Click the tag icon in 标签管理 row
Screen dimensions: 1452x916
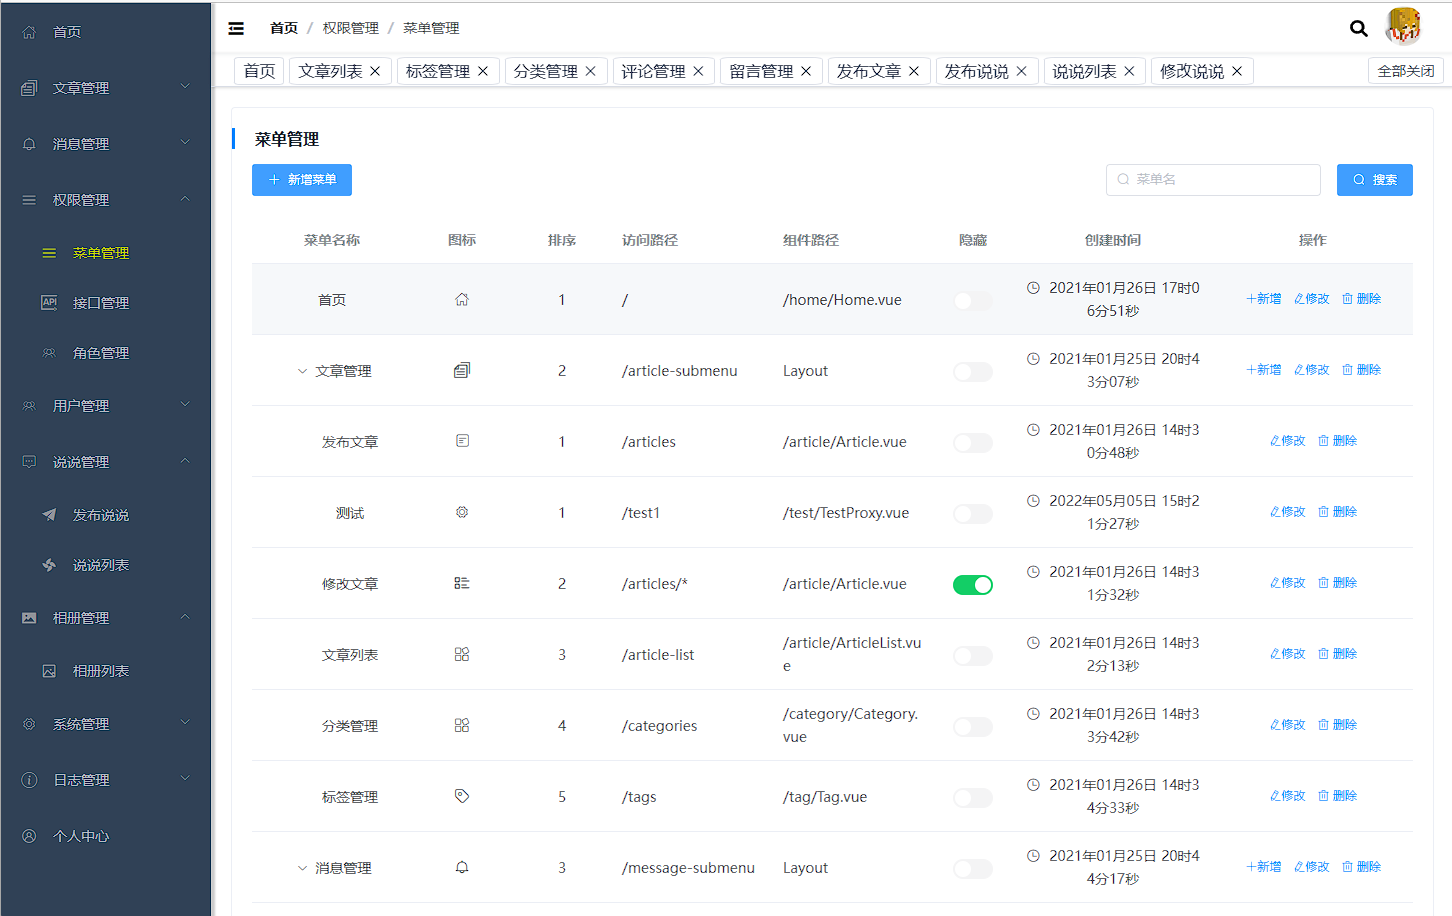point(462,796)
